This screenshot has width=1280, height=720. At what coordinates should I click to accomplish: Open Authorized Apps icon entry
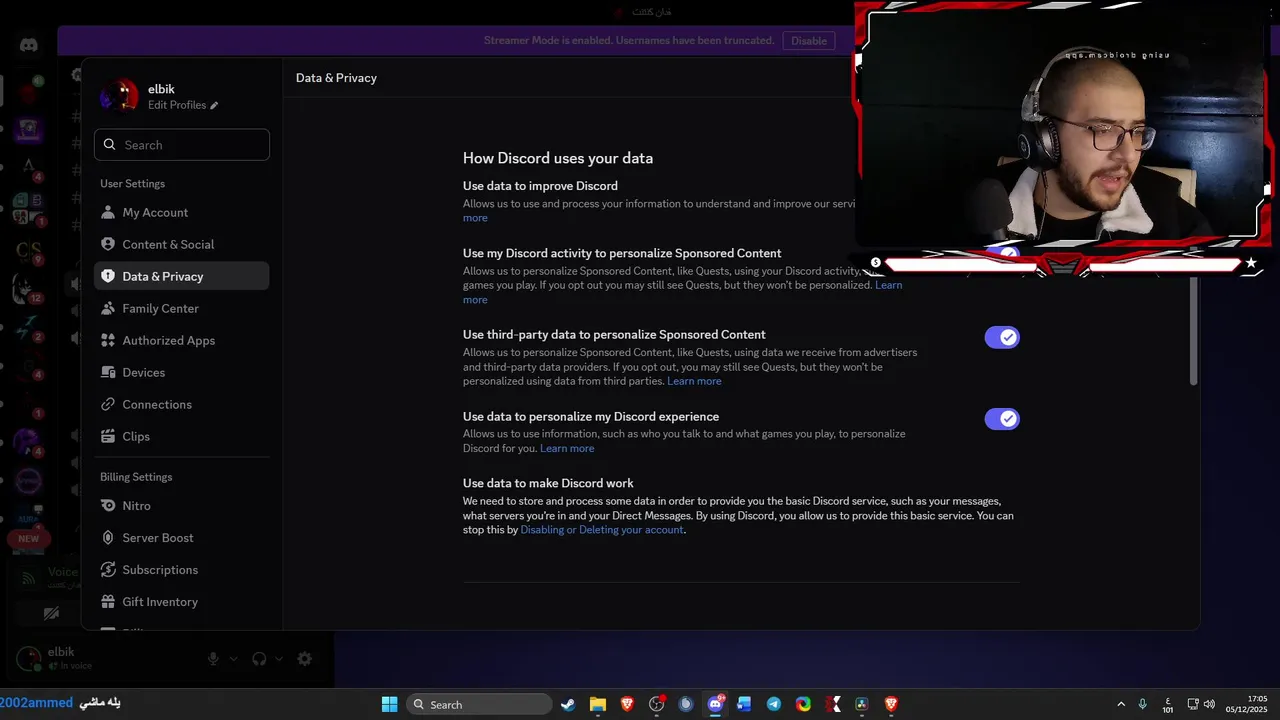[x=108, y=340]
